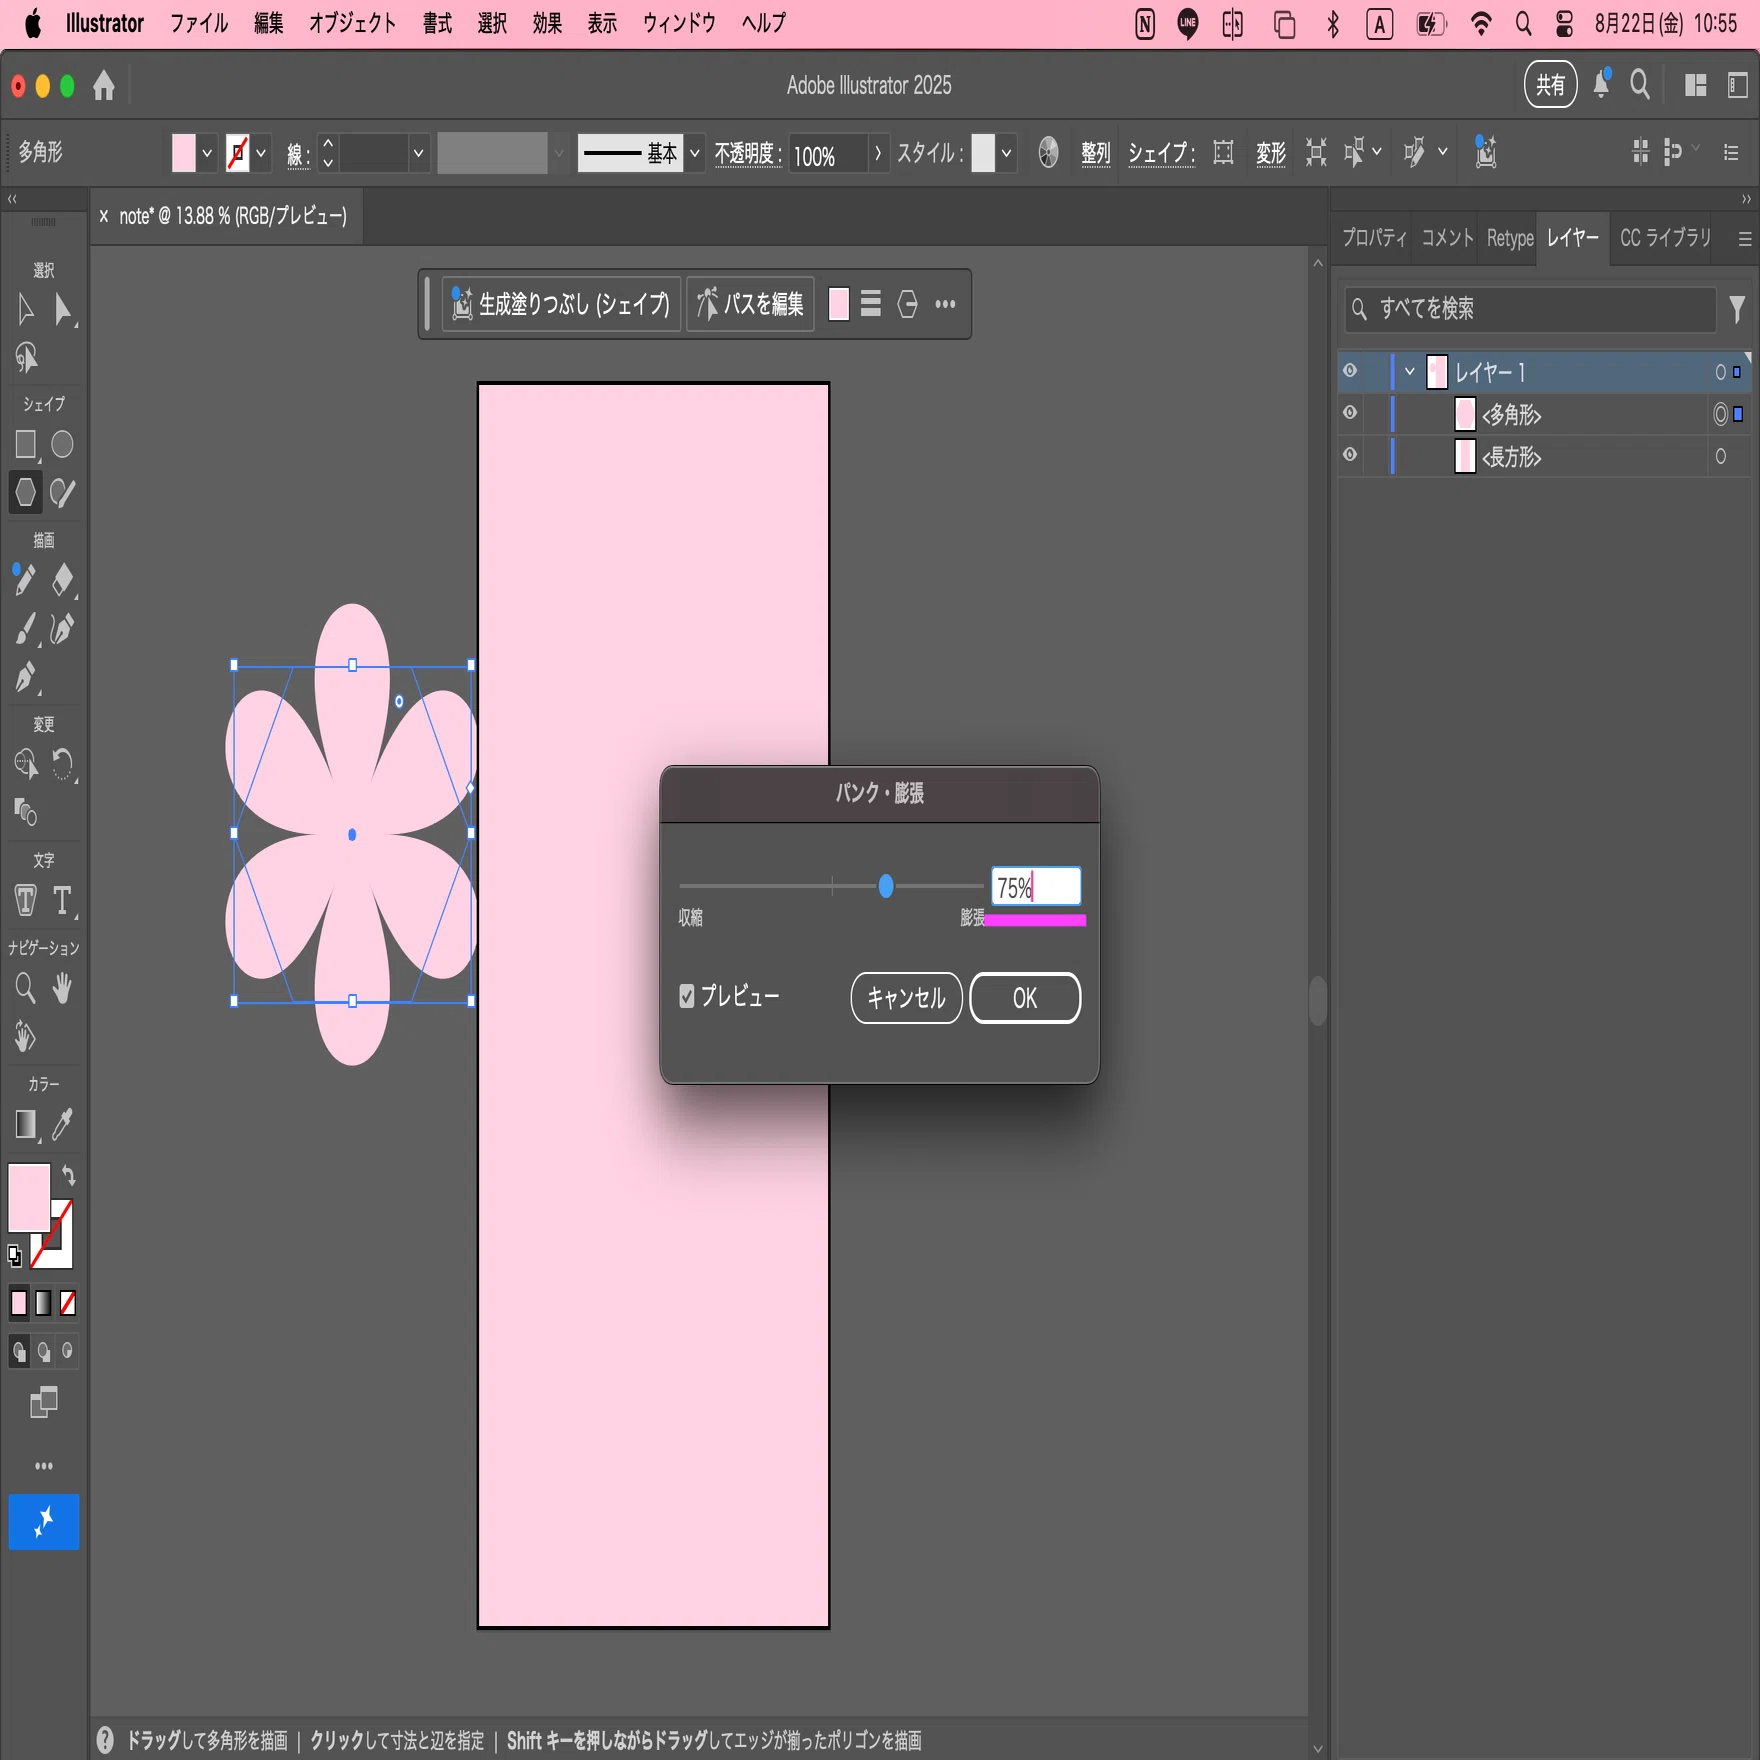
Task: Click the キャンセル button
Action: (906, 998)
